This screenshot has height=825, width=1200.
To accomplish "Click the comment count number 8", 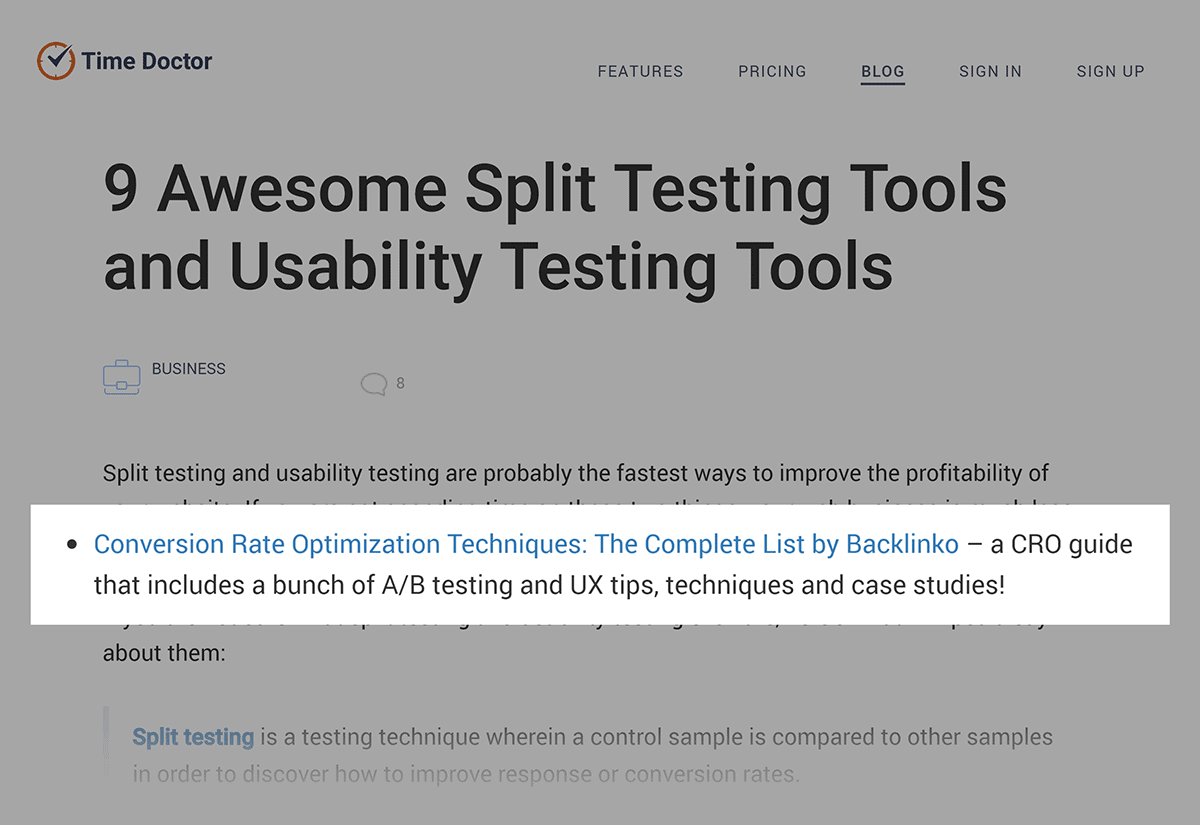I will pyautogui.click(x=400, y=383).
